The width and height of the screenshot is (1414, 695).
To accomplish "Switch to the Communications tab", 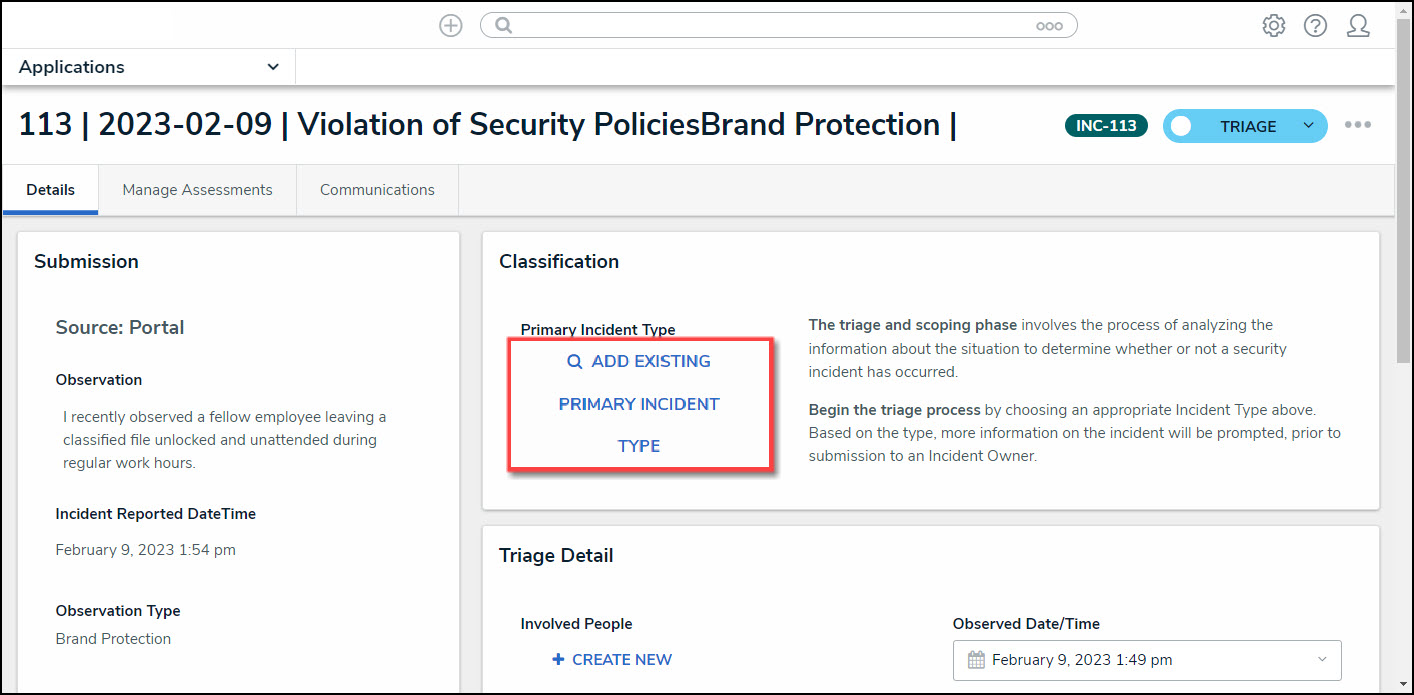I will pos(377,190).
